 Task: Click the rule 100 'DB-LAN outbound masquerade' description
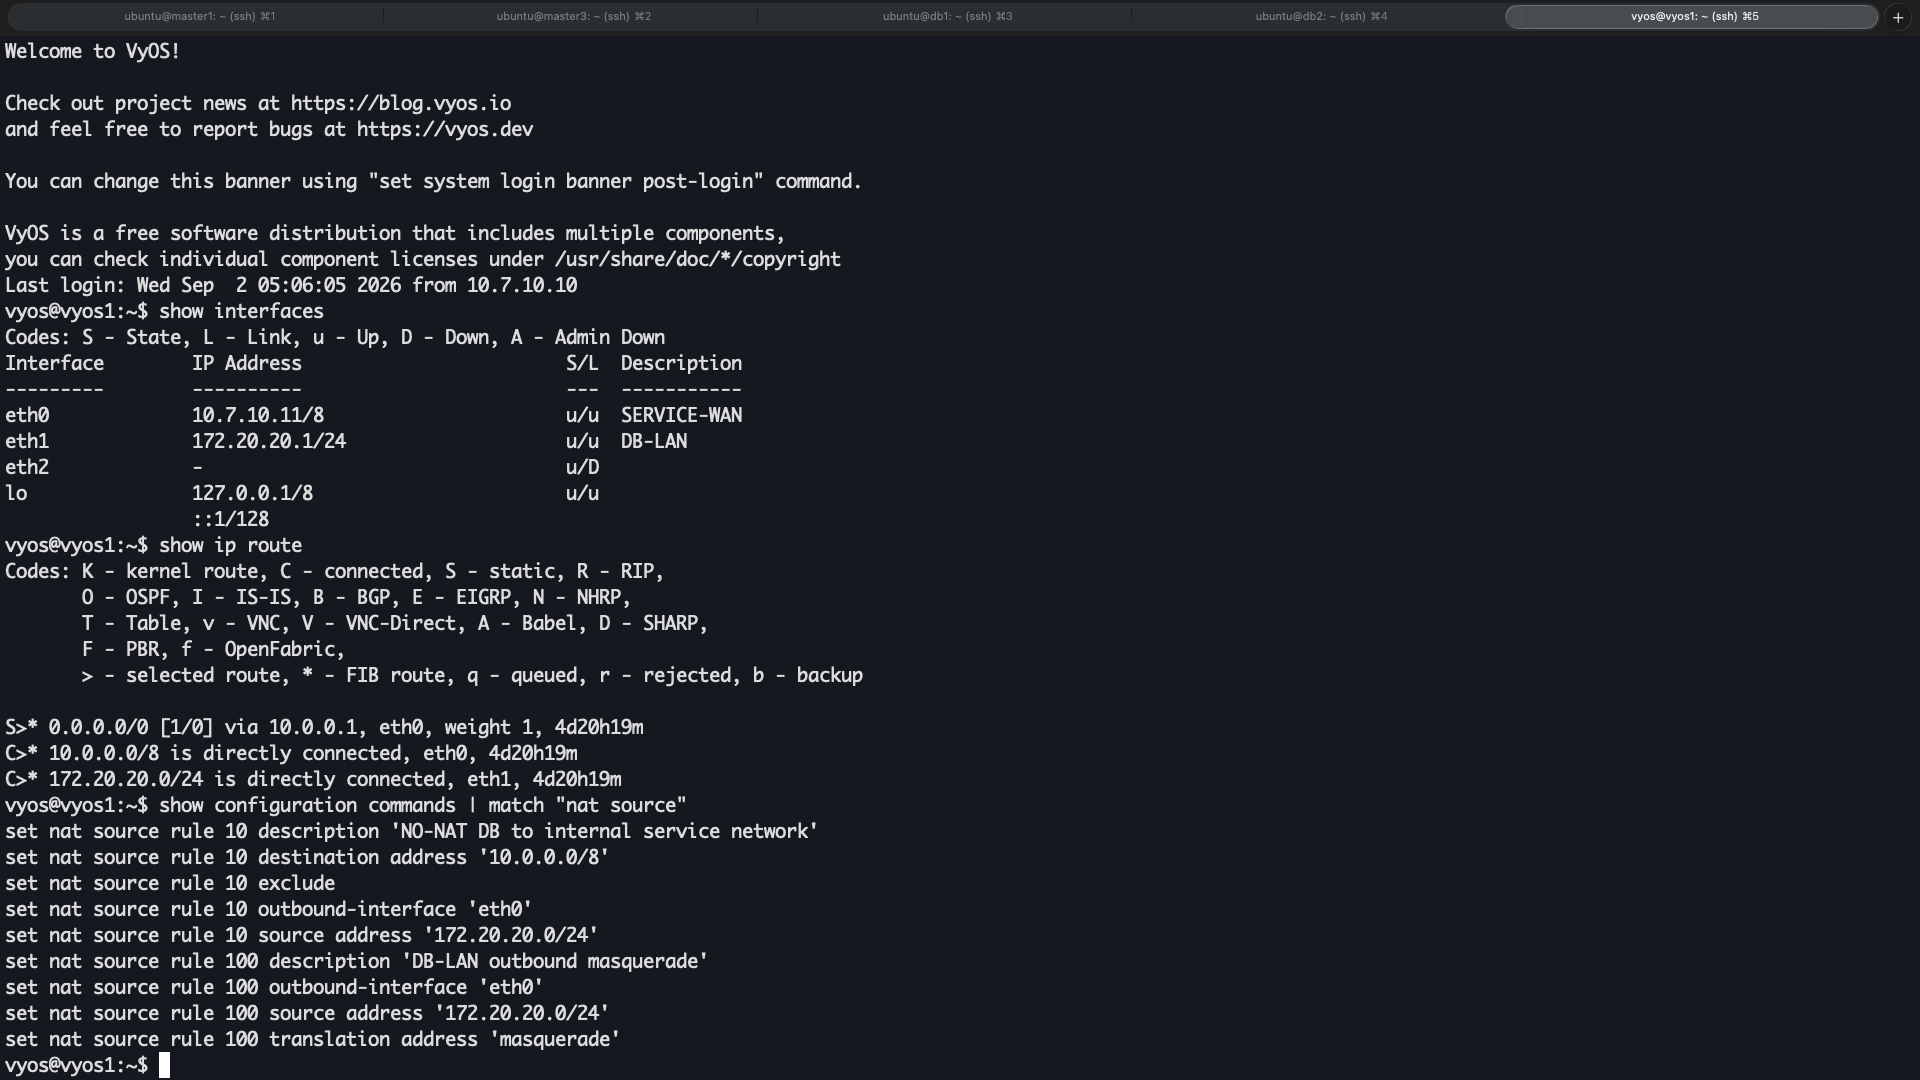pyautogui.click(x=357, y=961)
